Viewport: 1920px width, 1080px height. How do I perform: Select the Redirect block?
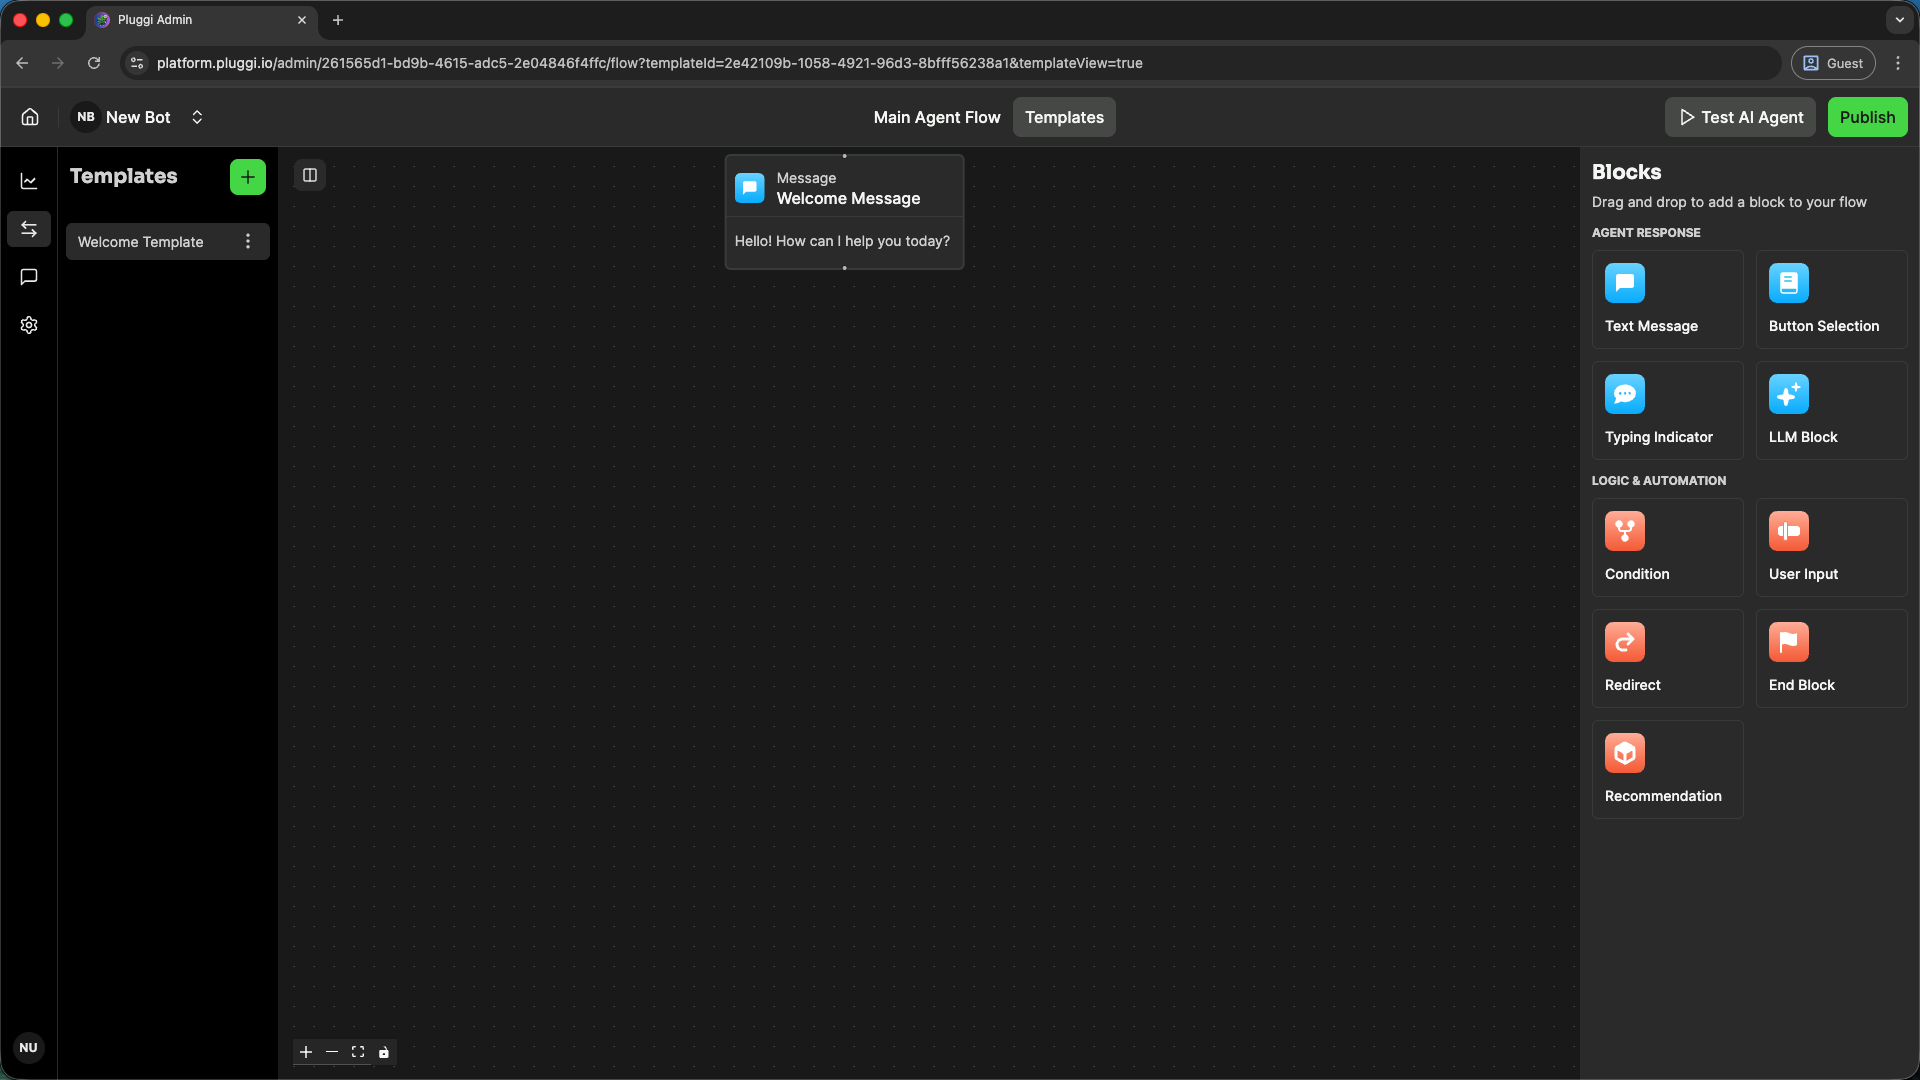(x=1666, y=658)
